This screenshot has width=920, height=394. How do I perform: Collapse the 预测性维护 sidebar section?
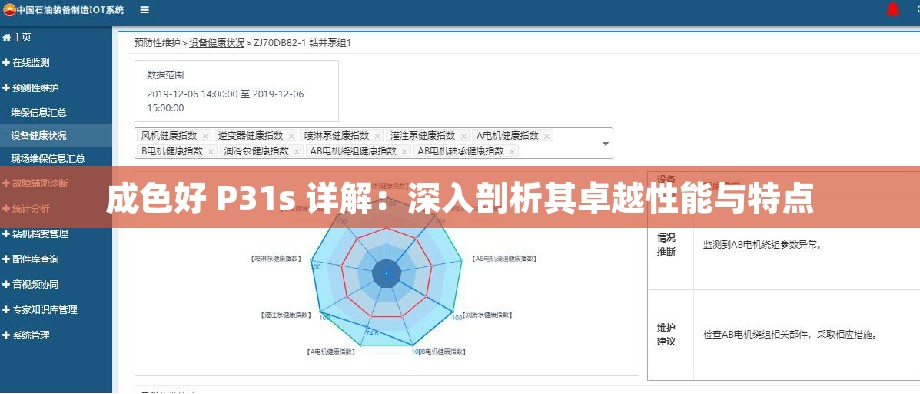pos(31,88)
